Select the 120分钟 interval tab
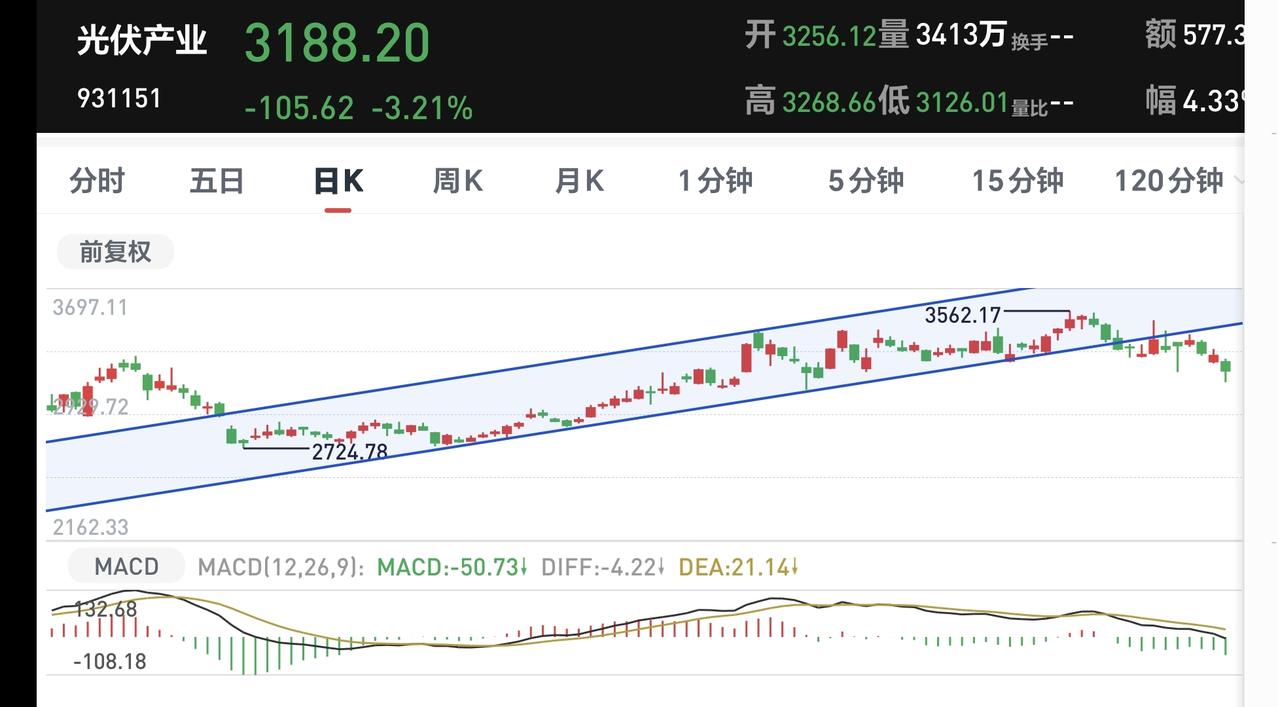 coord(1169,181)
